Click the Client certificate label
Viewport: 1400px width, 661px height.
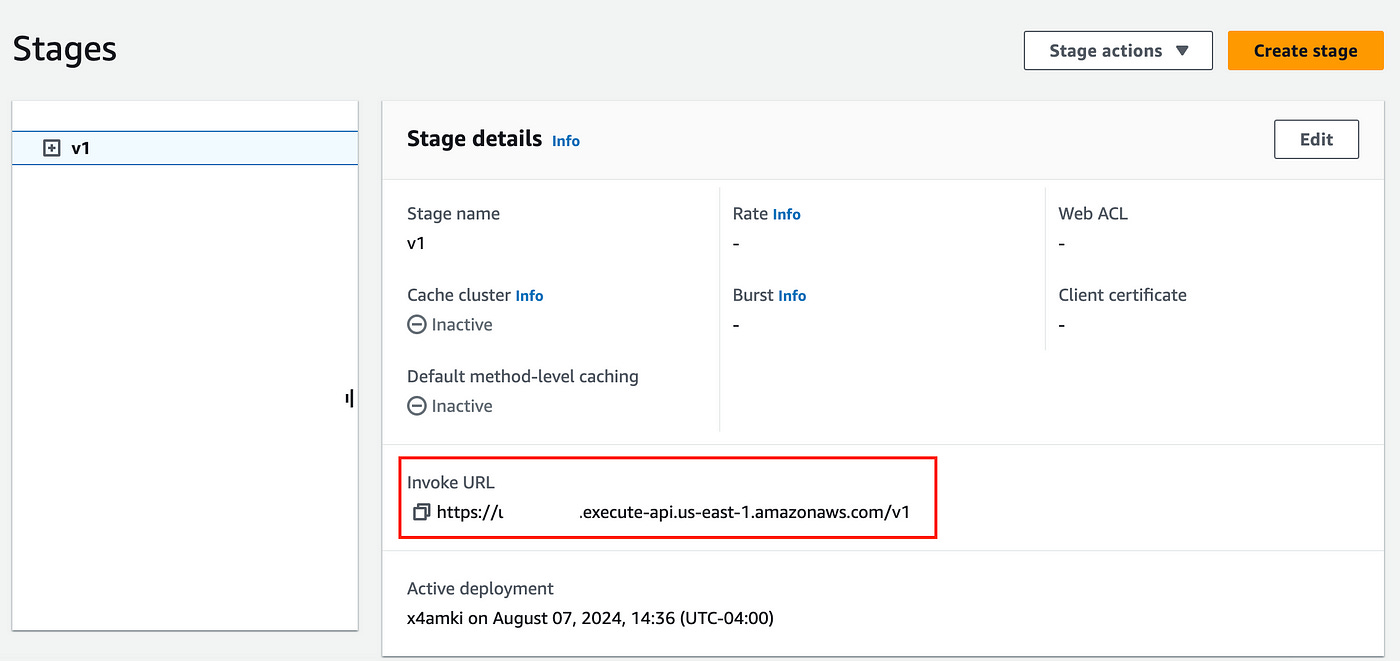(1122, 295)
